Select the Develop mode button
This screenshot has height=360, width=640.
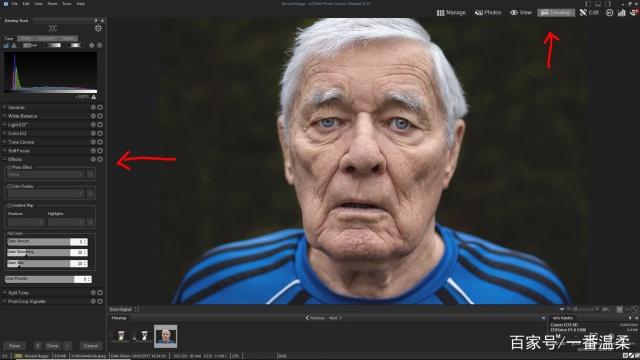(x=556, y=13)
